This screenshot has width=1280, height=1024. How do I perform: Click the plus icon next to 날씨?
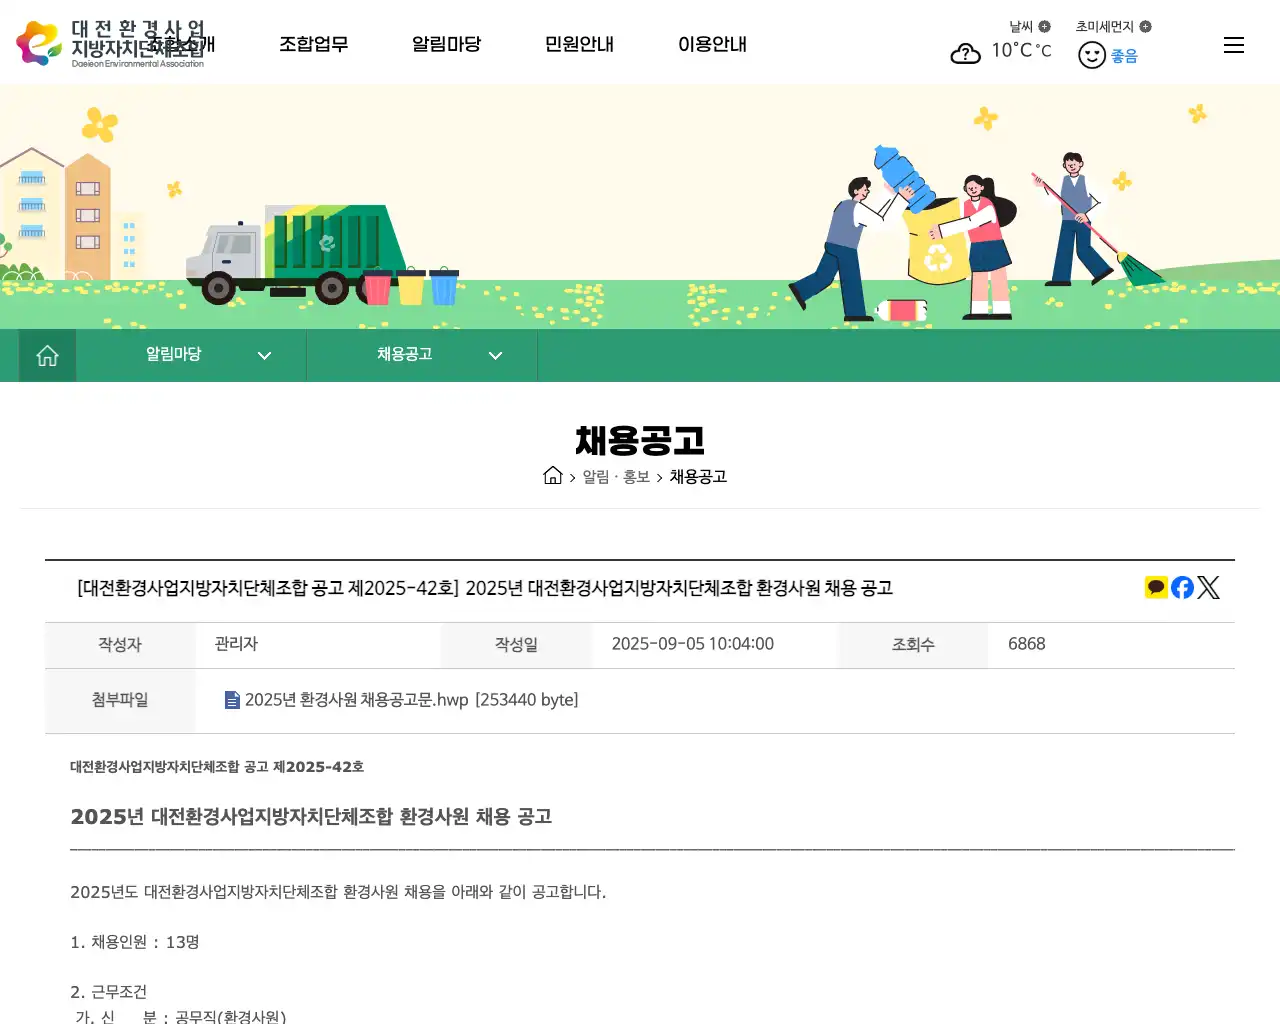pos(1046,26)
